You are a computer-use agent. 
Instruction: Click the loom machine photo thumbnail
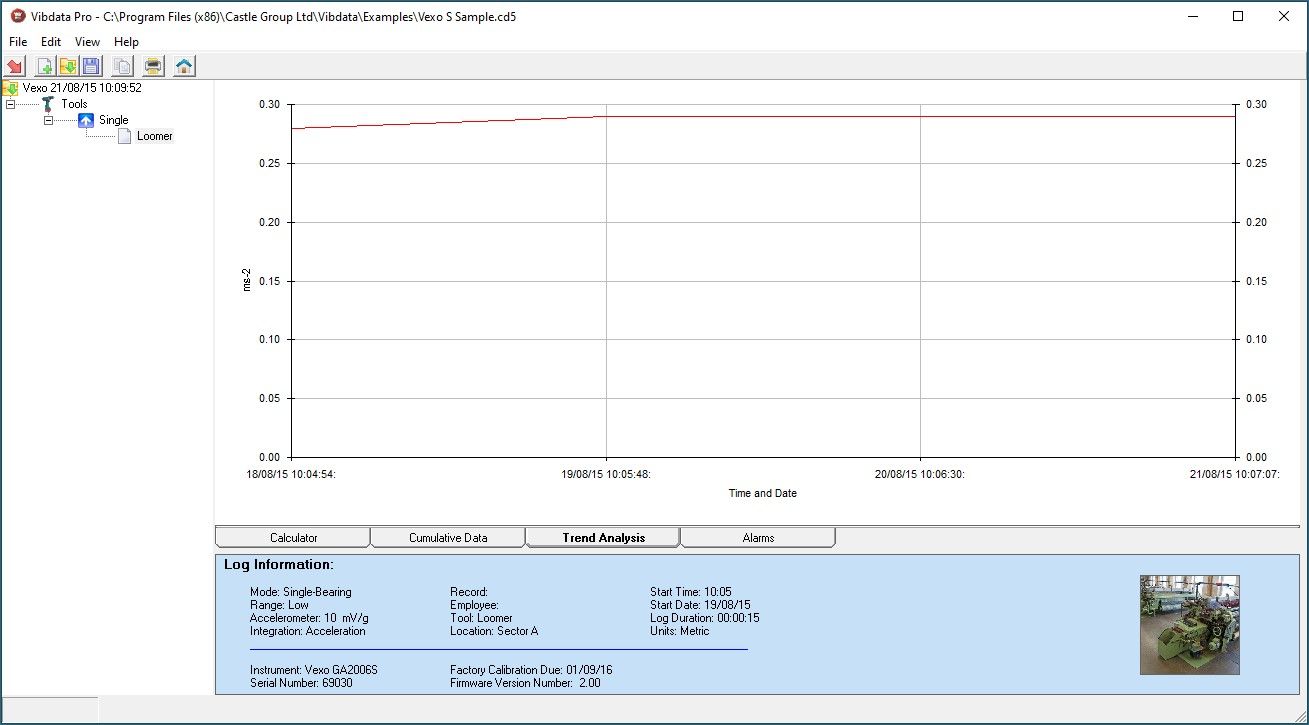pos(1189,625)
